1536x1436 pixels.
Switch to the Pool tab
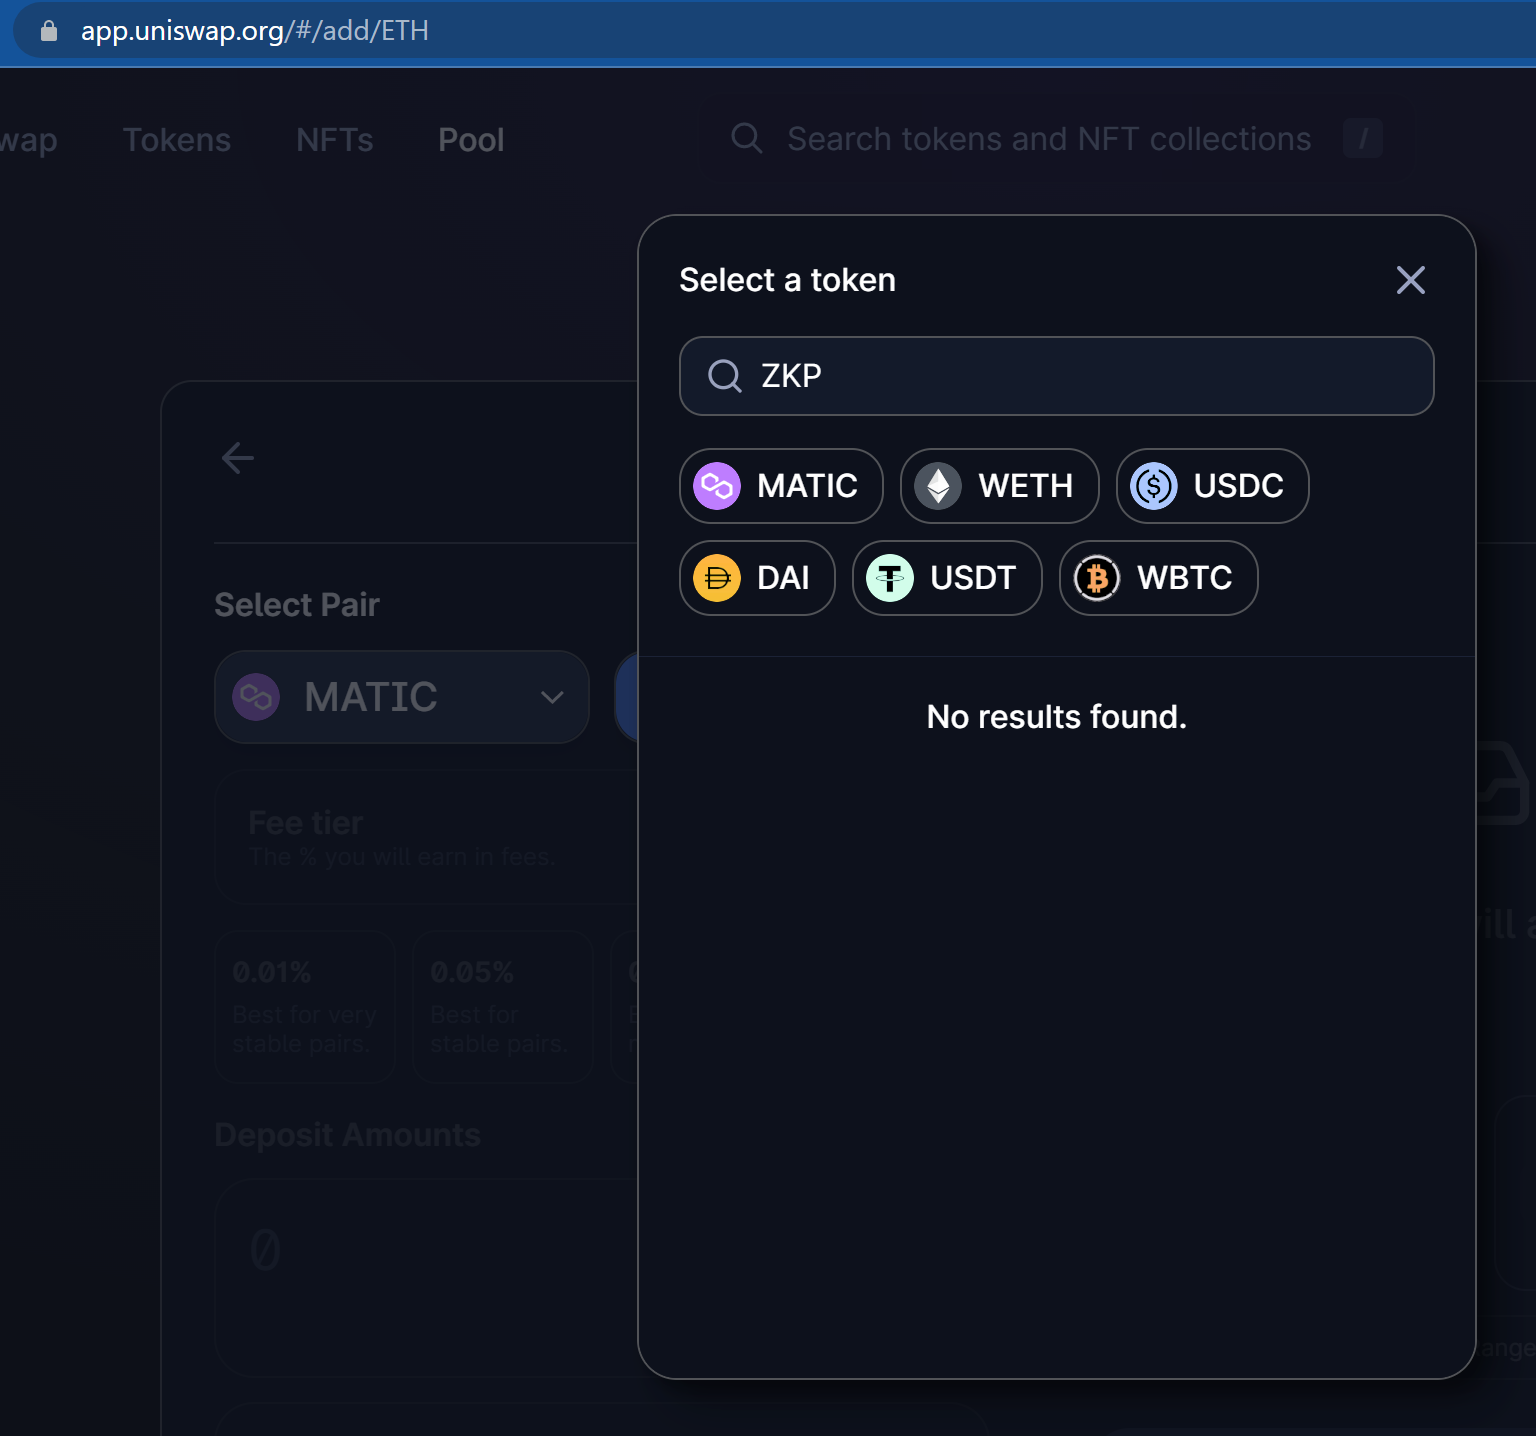tap(470, 140)
